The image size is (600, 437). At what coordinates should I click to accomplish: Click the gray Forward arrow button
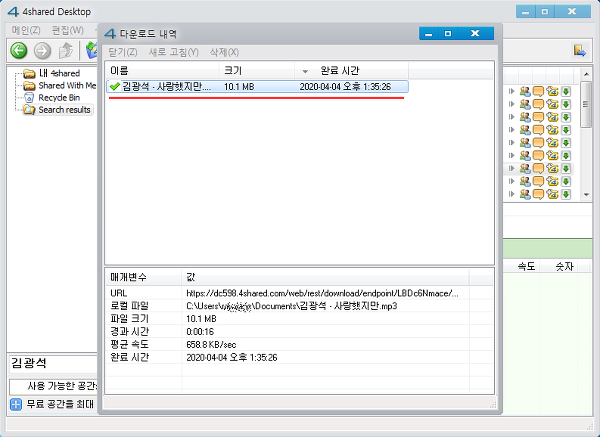coord(42,50)
